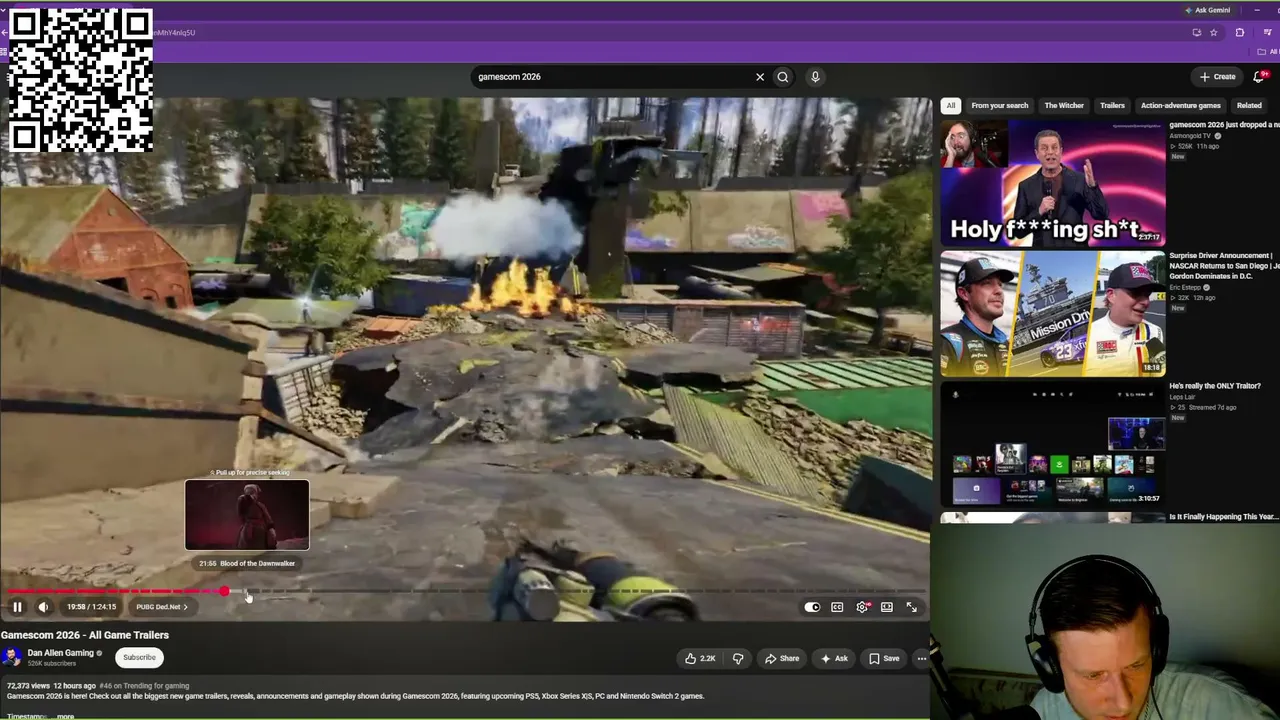Open the NASCAR Mission Drive video thumbnail
The image size is (1280, 720).
1053,313
